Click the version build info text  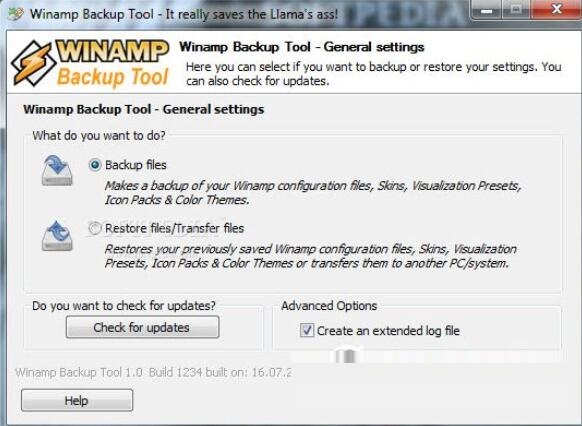[x=153, y=372]
